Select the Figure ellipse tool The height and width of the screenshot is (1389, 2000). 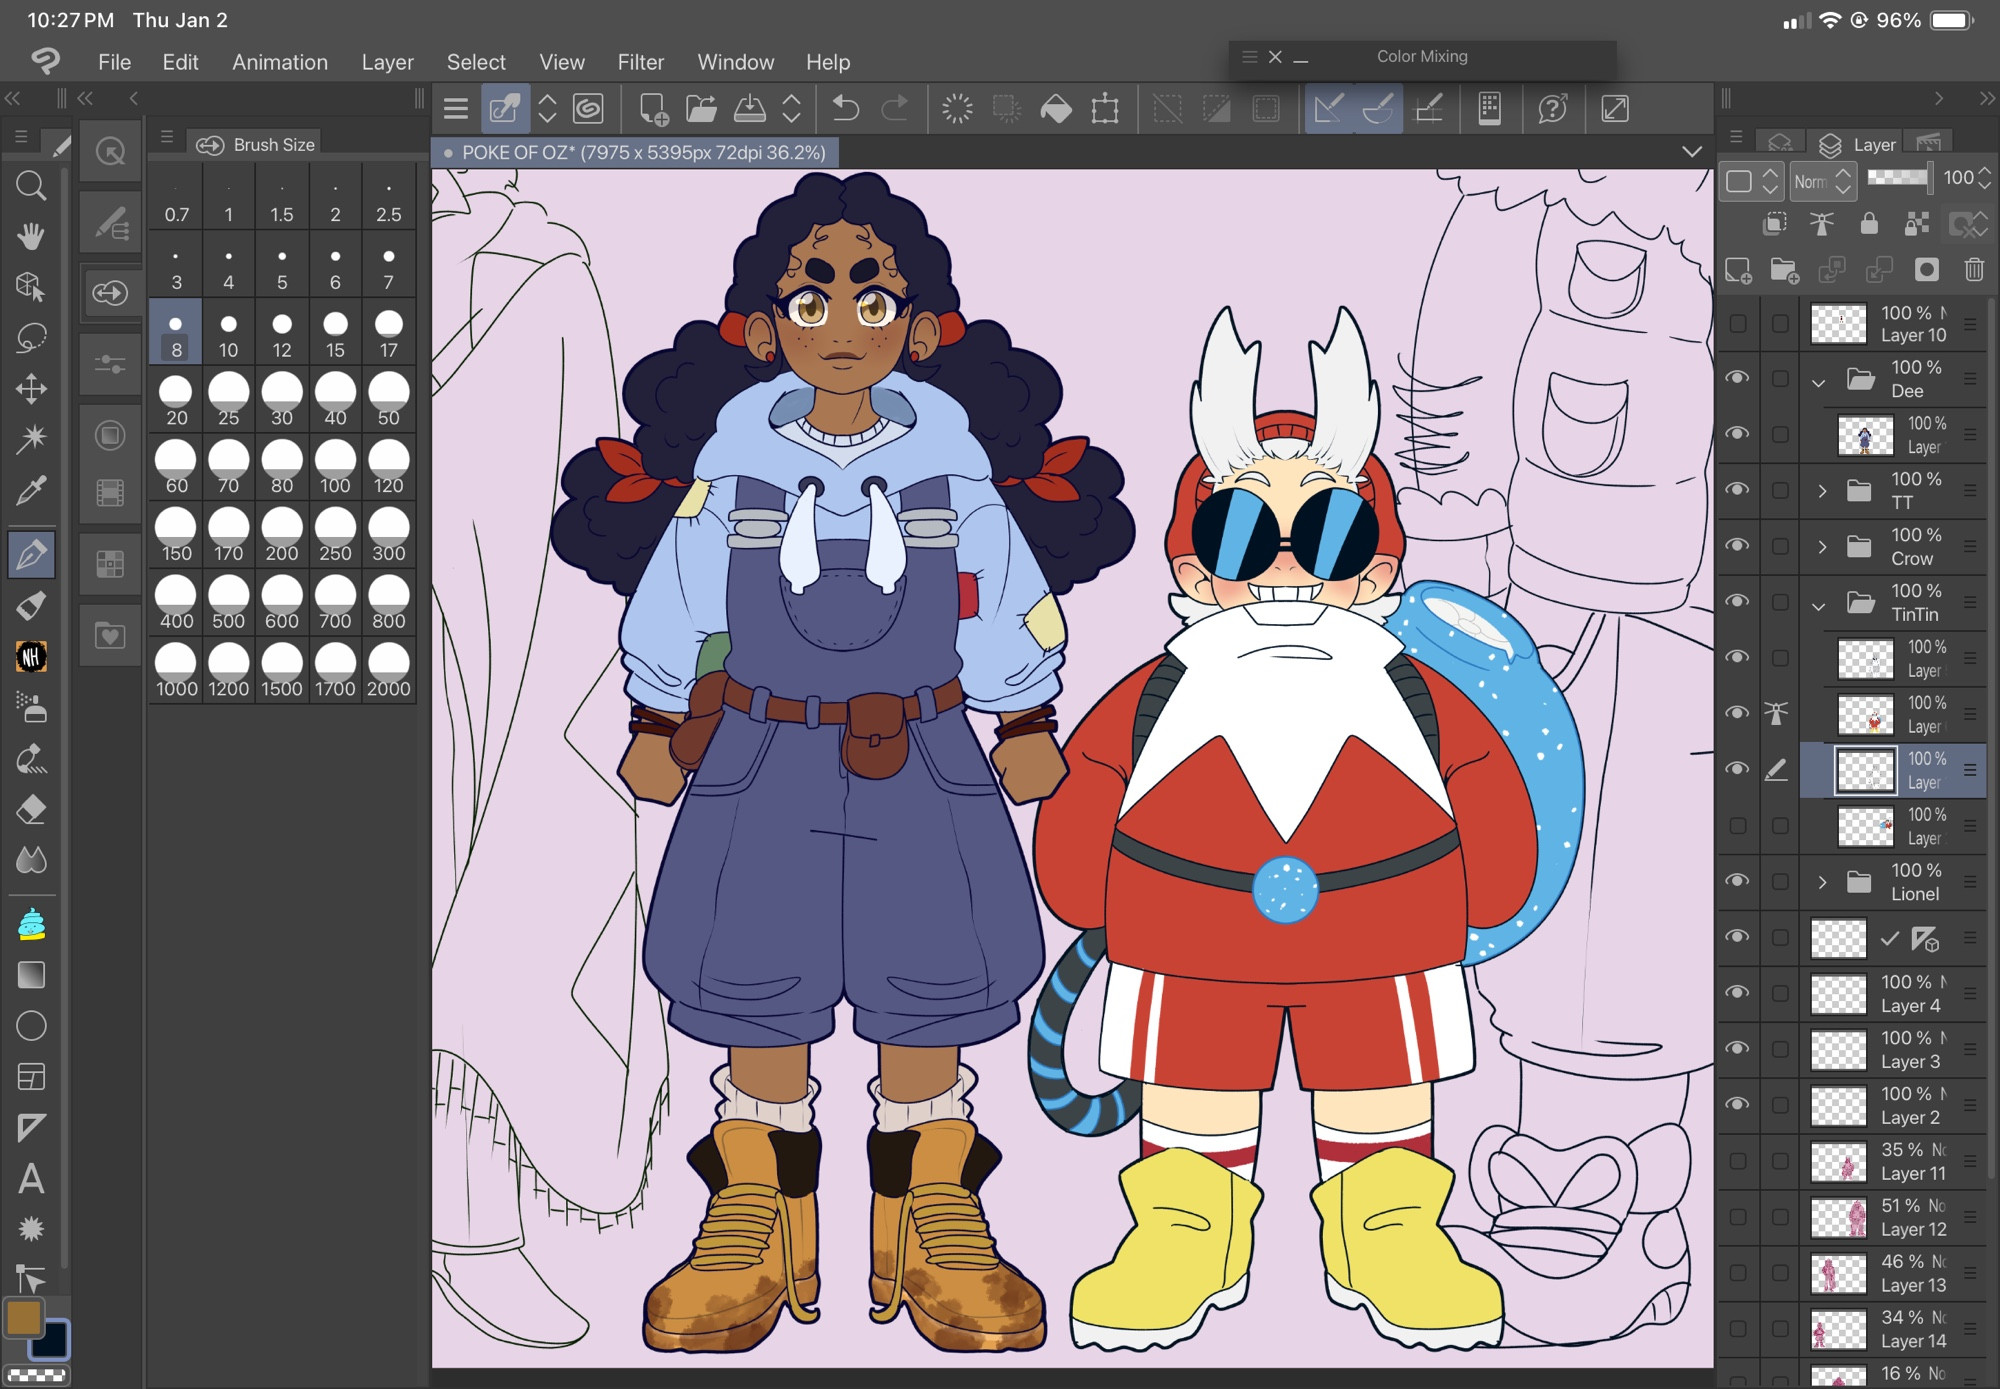(x=31, y=1026)
